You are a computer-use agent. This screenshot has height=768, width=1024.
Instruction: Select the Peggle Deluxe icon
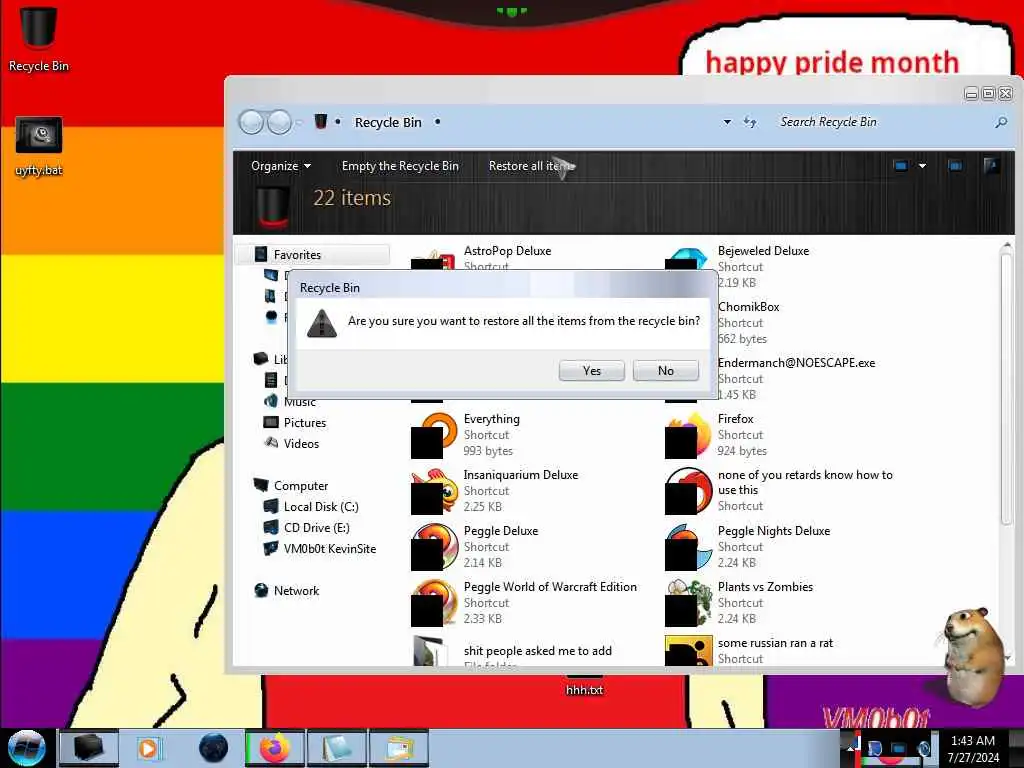434,547
